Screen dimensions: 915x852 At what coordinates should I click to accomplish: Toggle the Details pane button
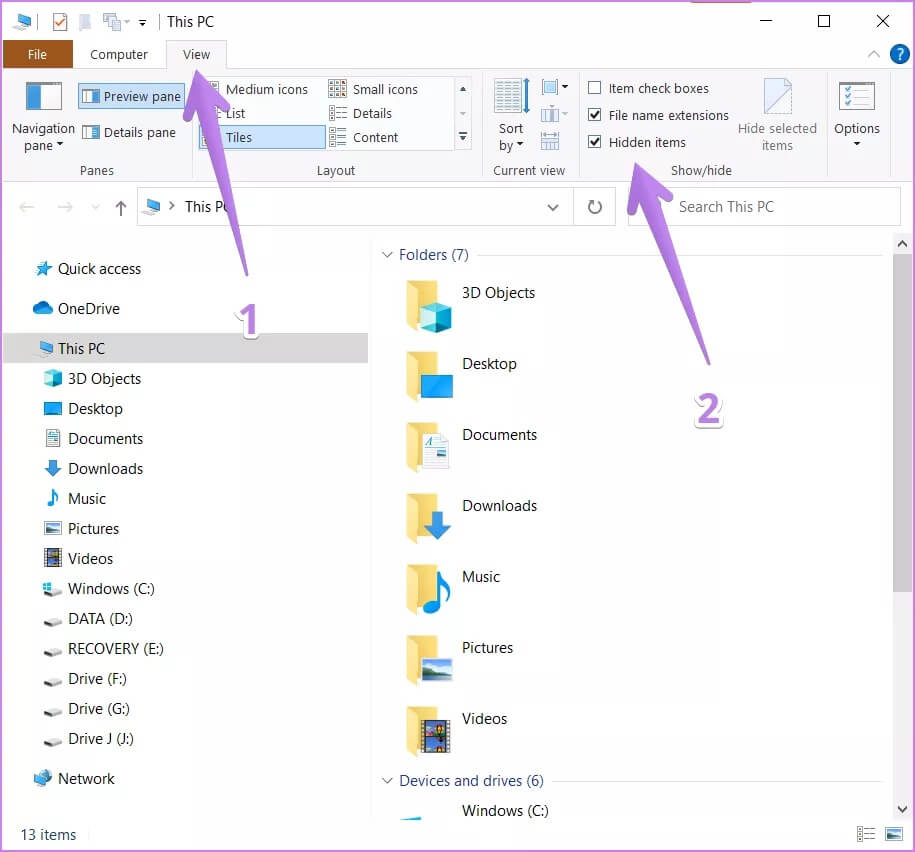click(129, 132)
